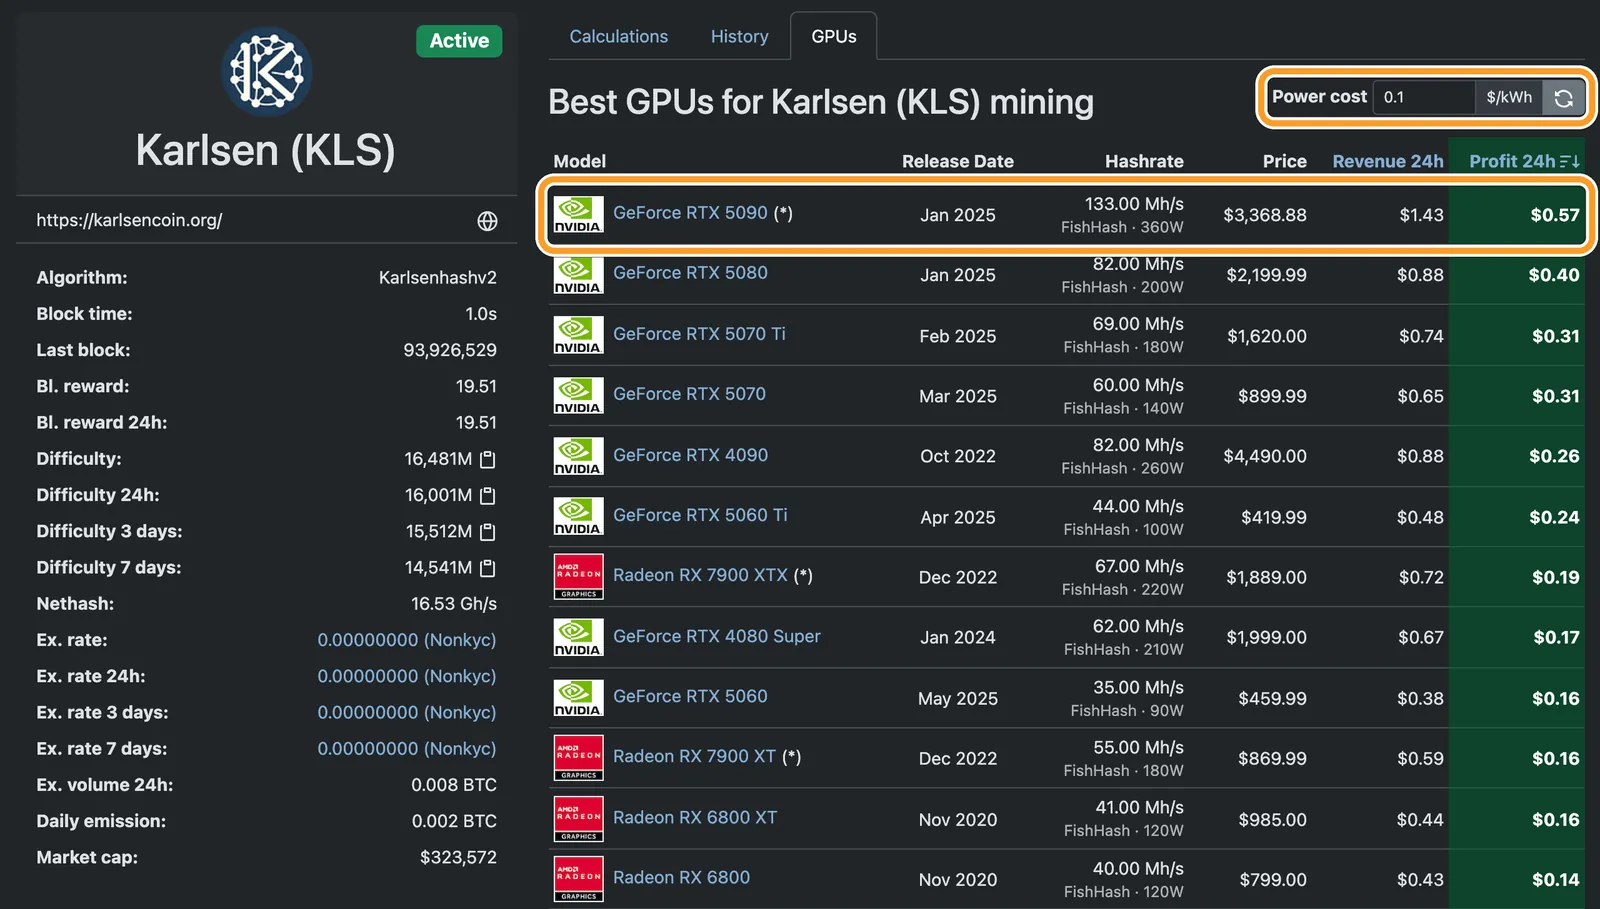Click the https://karlsencoin.org/ website address

(x=129, y=220)
